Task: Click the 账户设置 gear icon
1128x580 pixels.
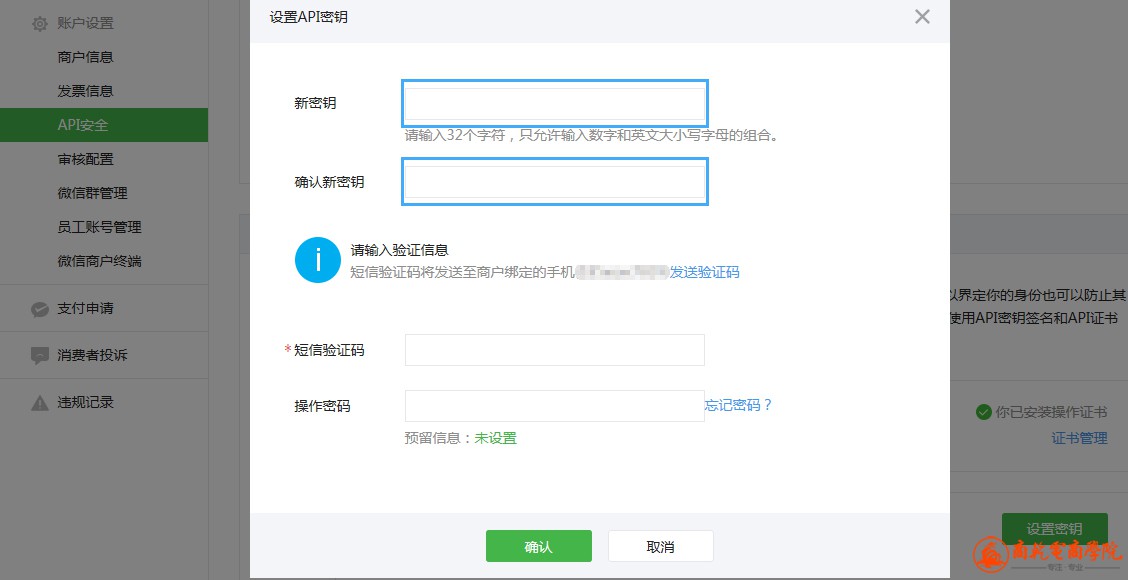Action: point(39,23)
